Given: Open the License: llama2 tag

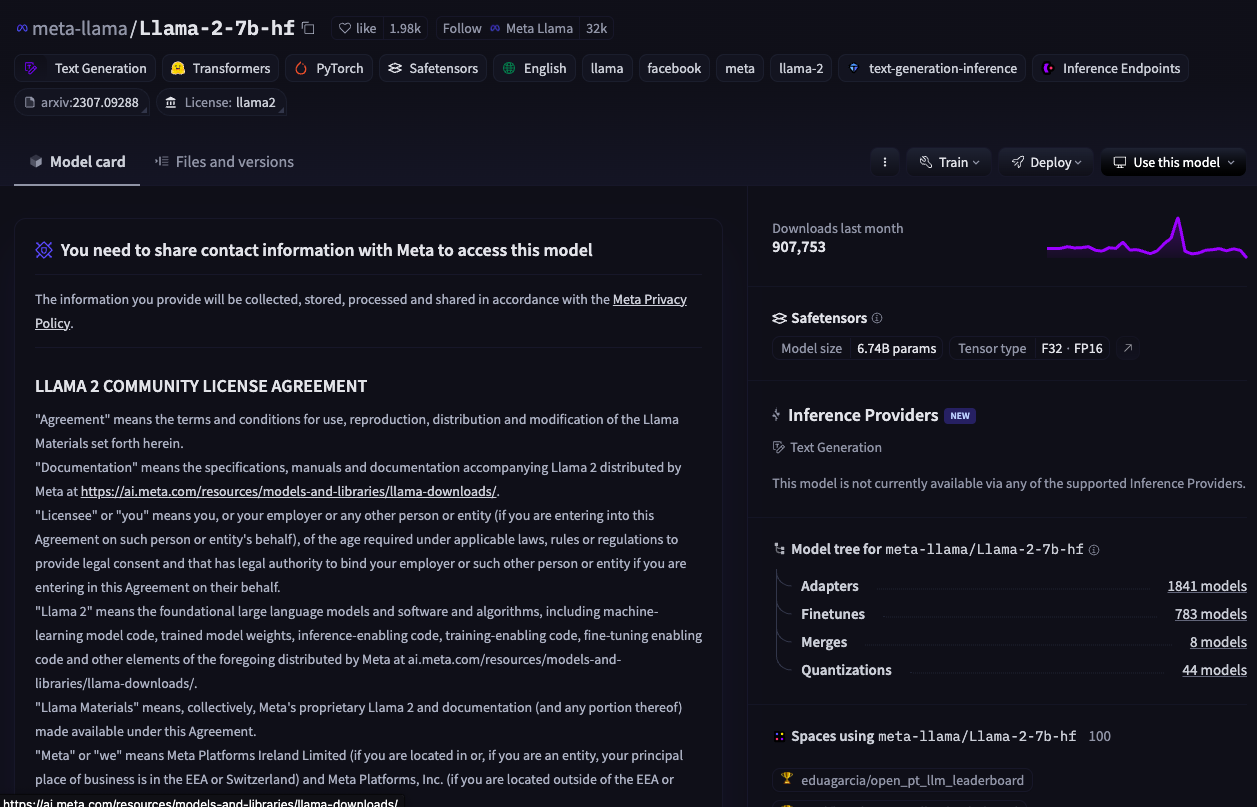Looking at the screenshot, I should 221,102.
